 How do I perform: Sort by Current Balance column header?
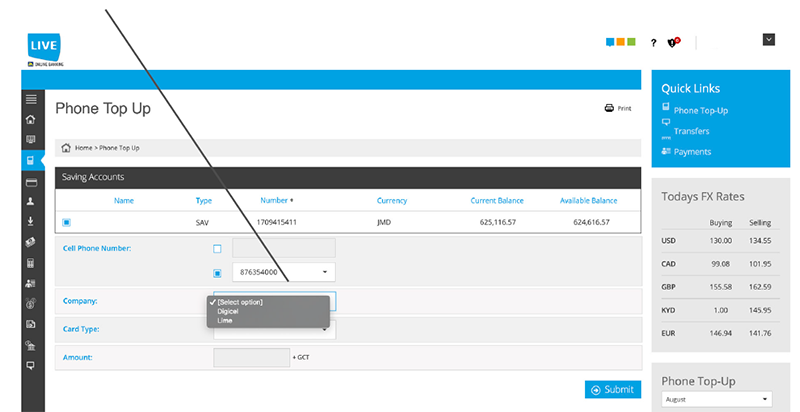coord(497,201)
